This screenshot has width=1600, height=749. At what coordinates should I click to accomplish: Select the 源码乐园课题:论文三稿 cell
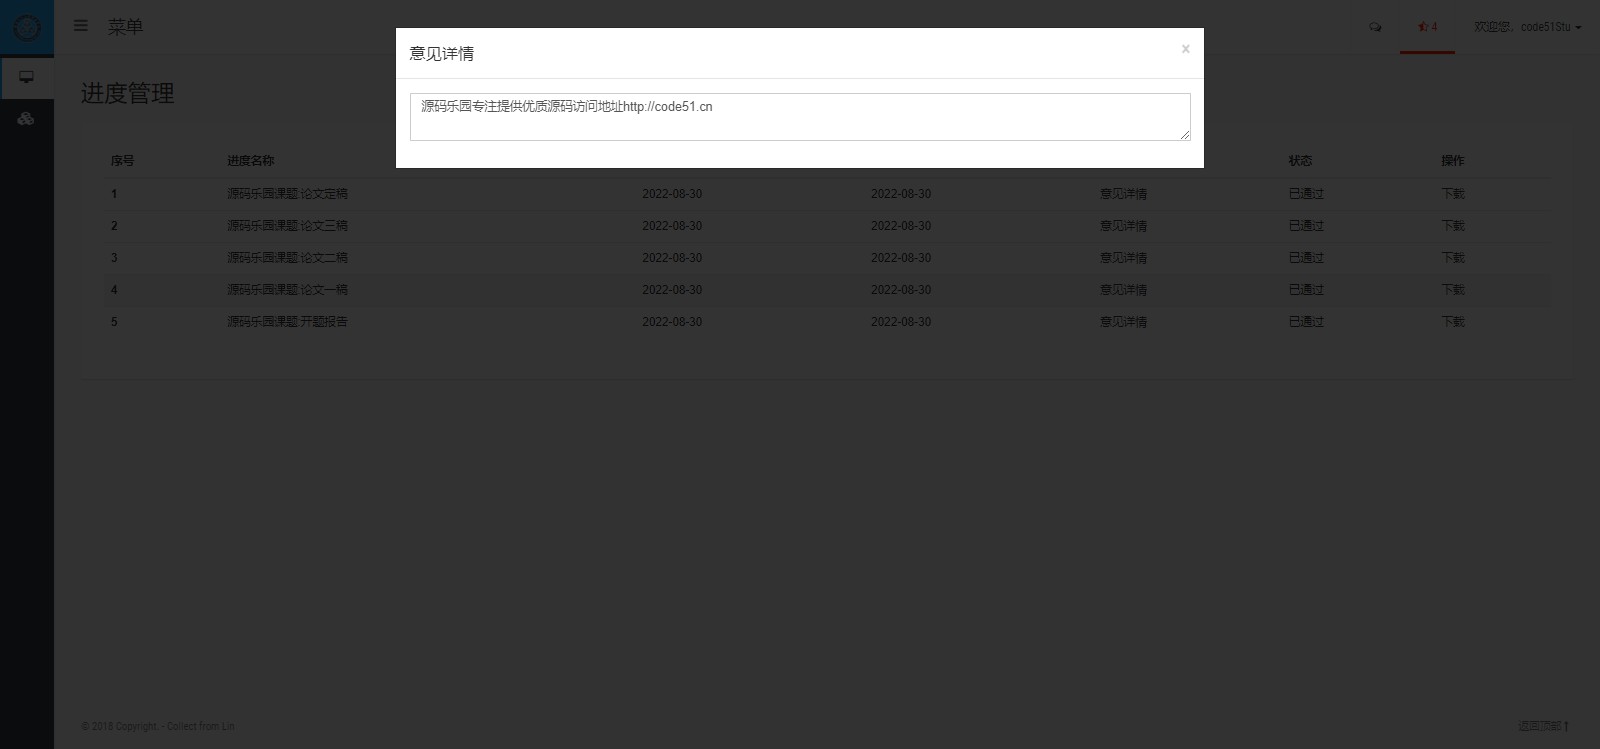[287, 226]
